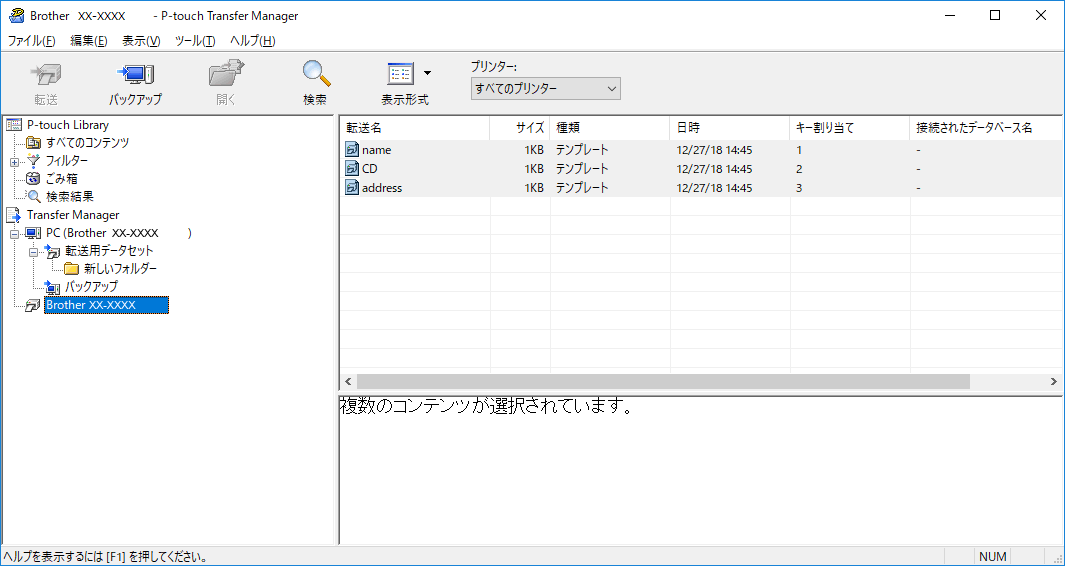Select the フィルター tree item
Screen dimensions: 1065x566
pyautogui.click(x=67, y=161)
